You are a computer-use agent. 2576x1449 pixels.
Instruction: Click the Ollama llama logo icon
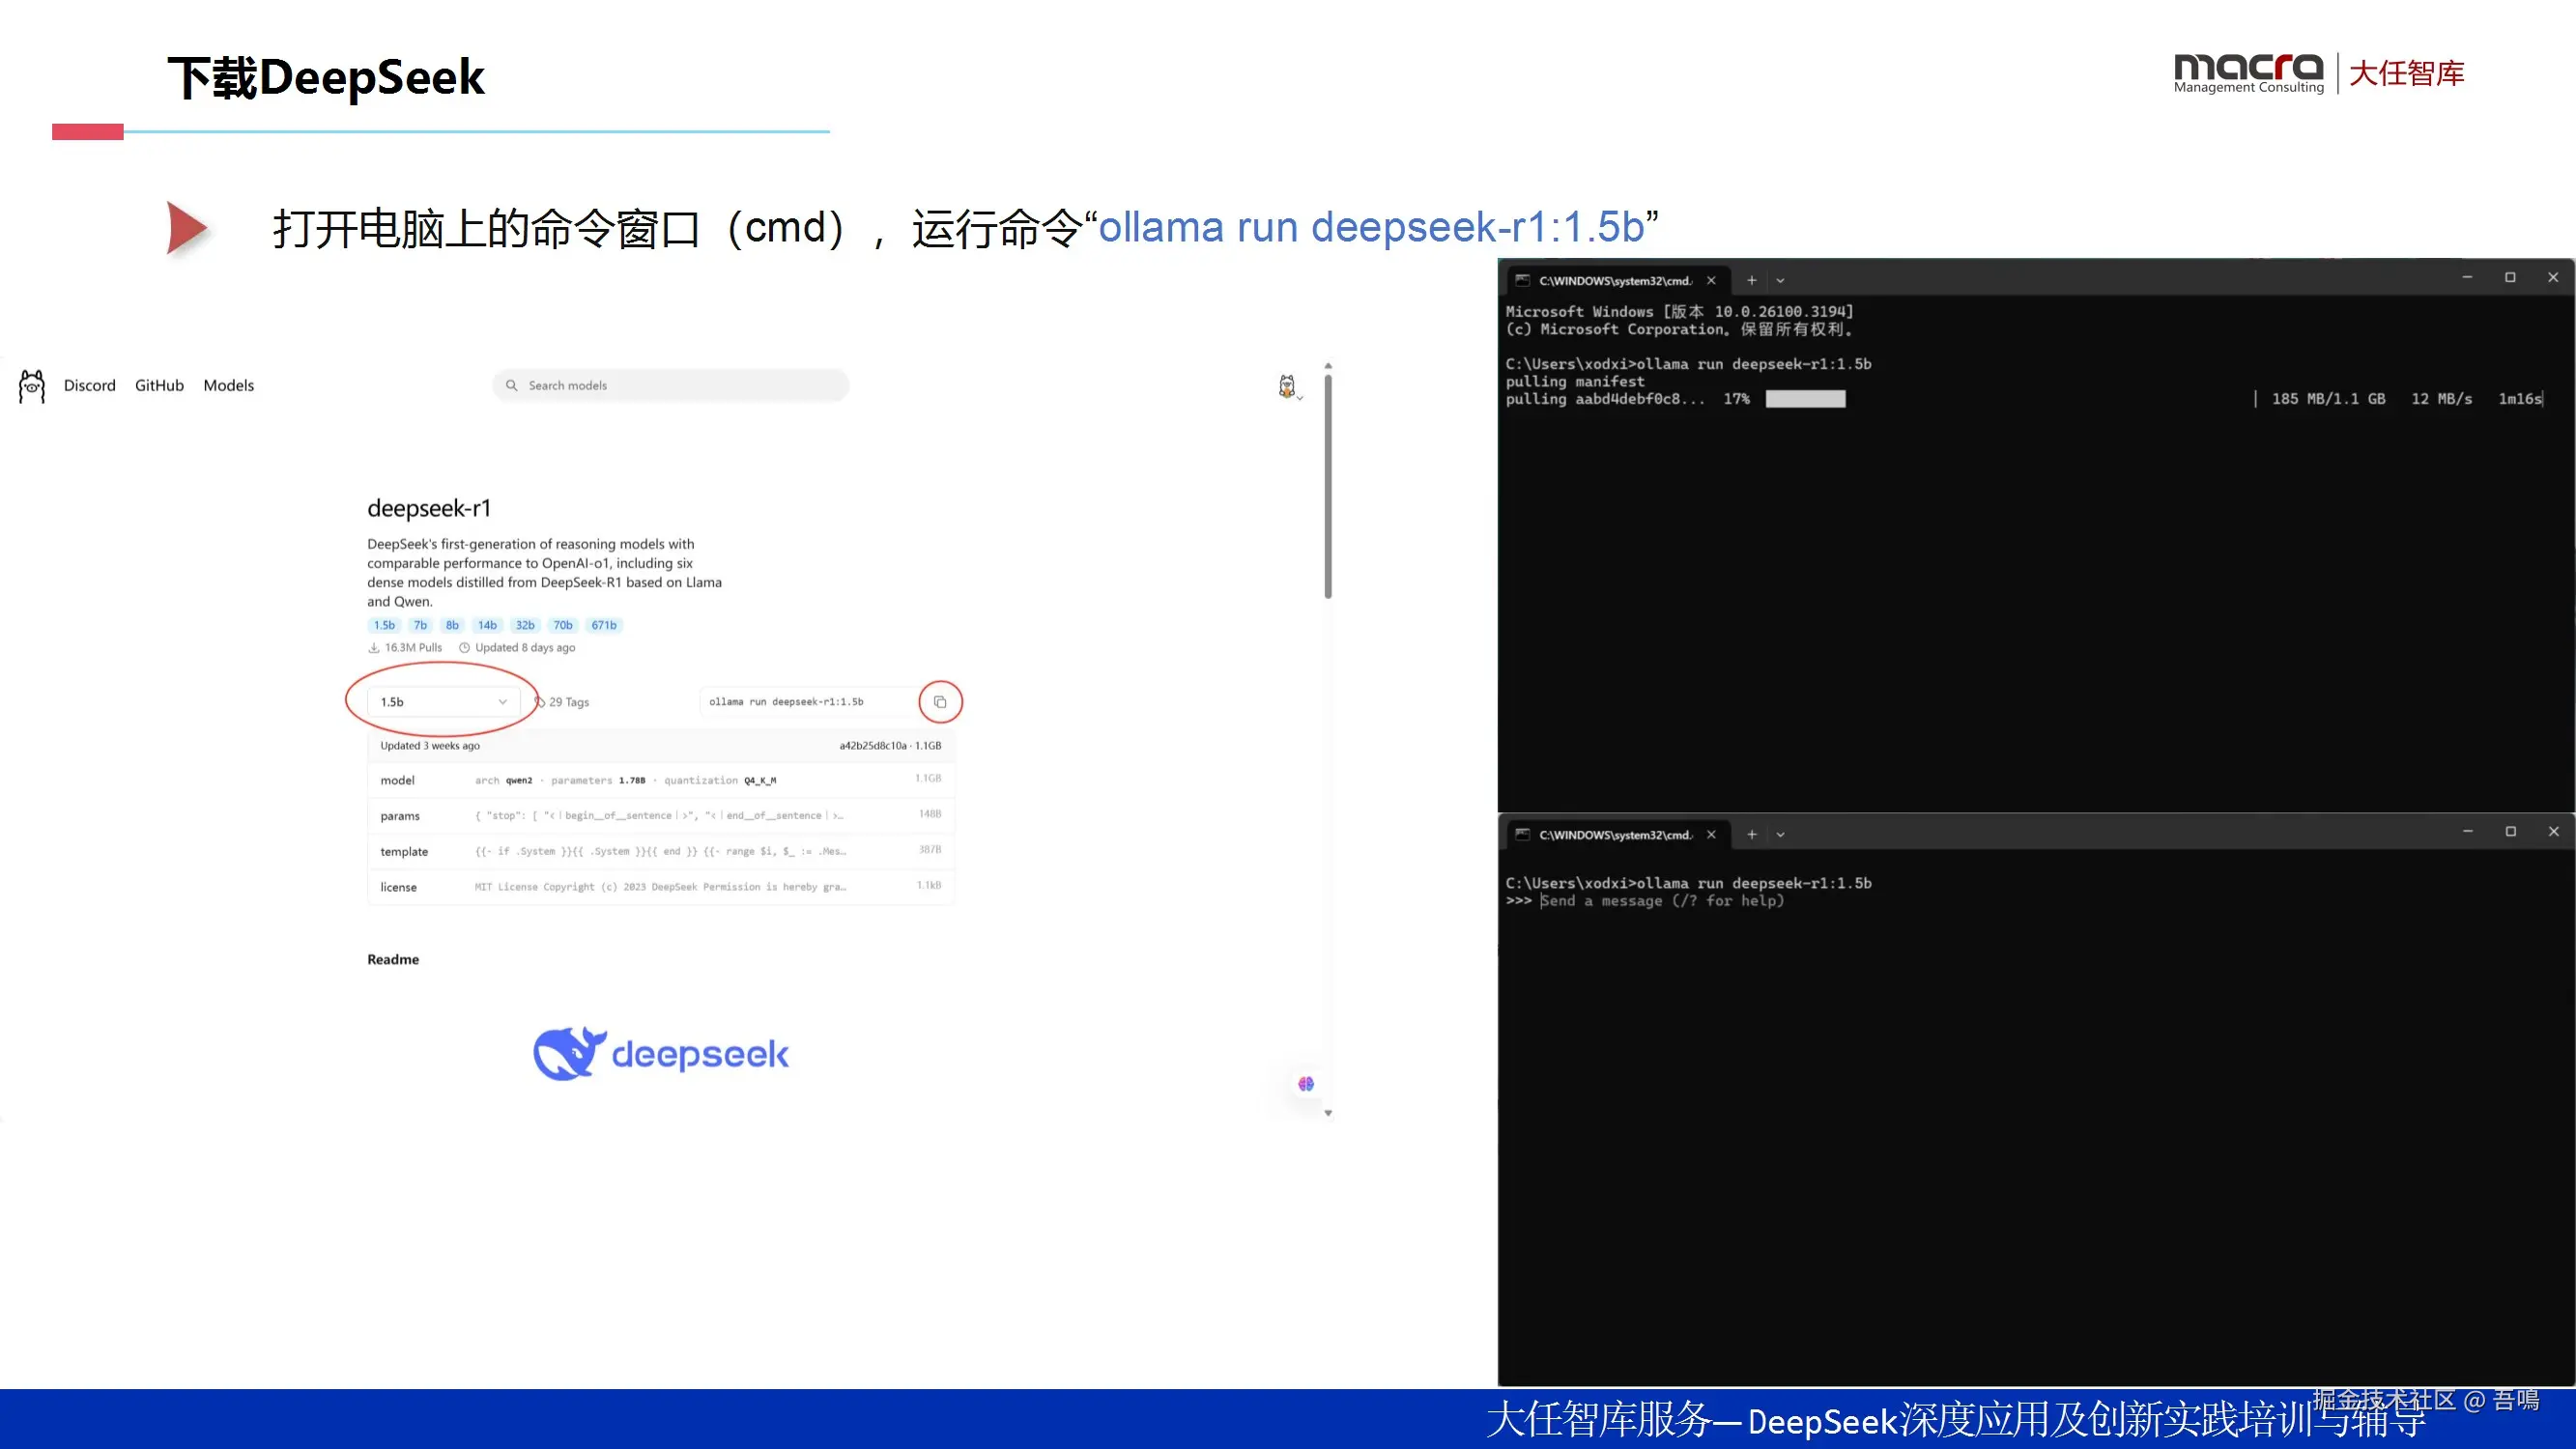point(32,386)
